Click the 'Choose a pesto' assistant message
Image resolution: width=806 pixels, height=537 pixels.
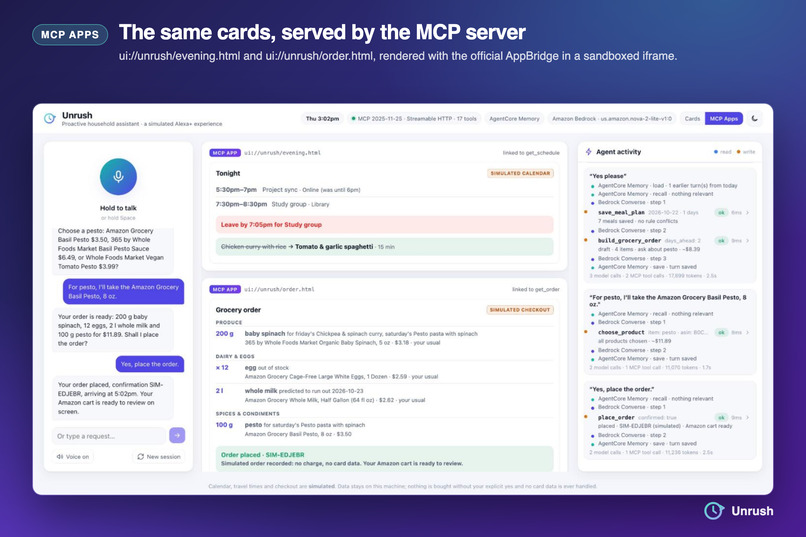(113, 249)
